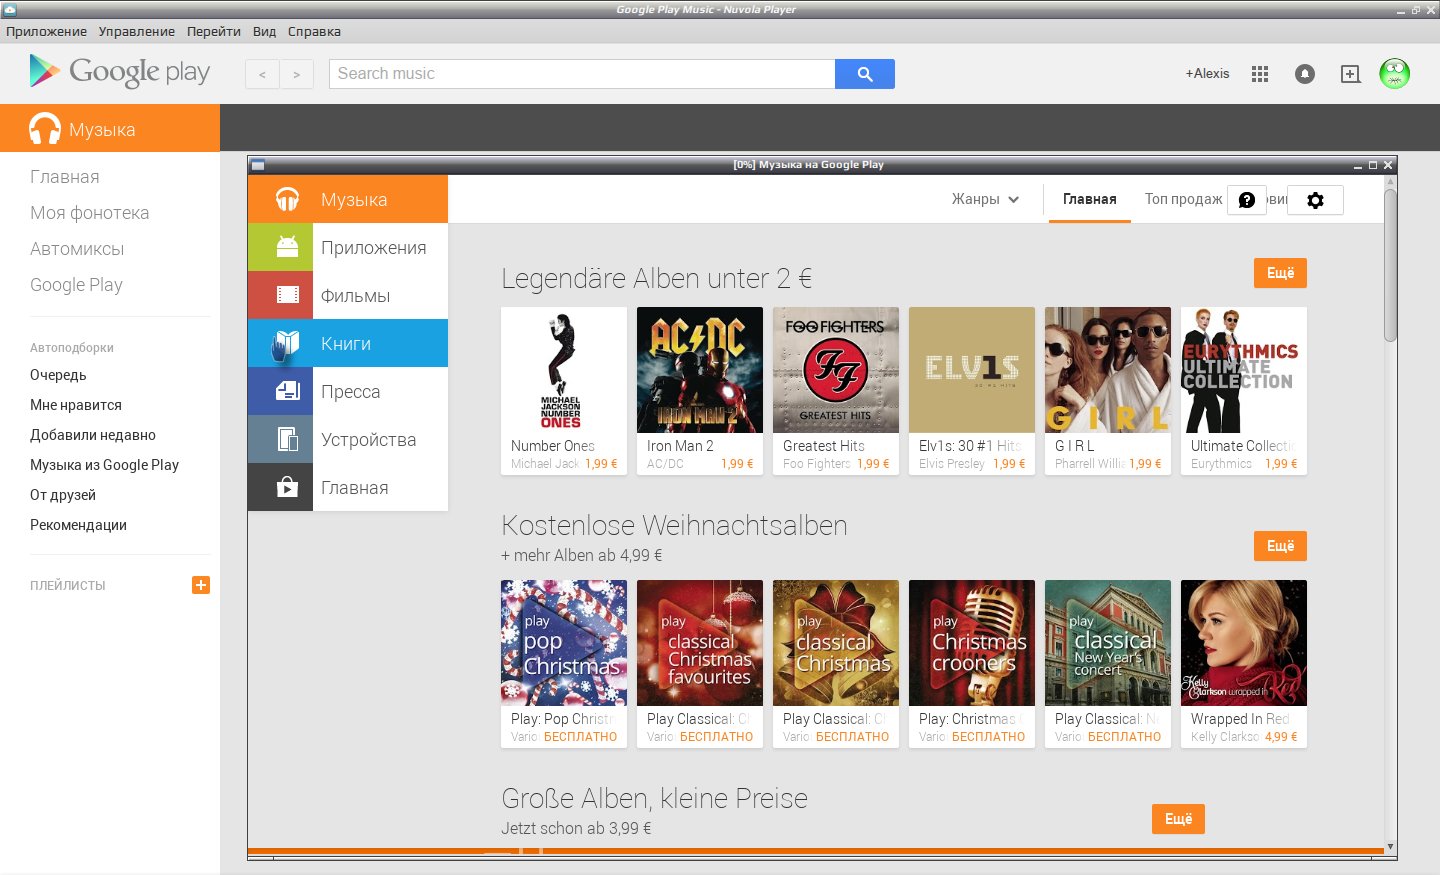Viewport: 1440px width, 875px height.
Task: Open the green user avatar menu
Action: tap(1394, 73)
